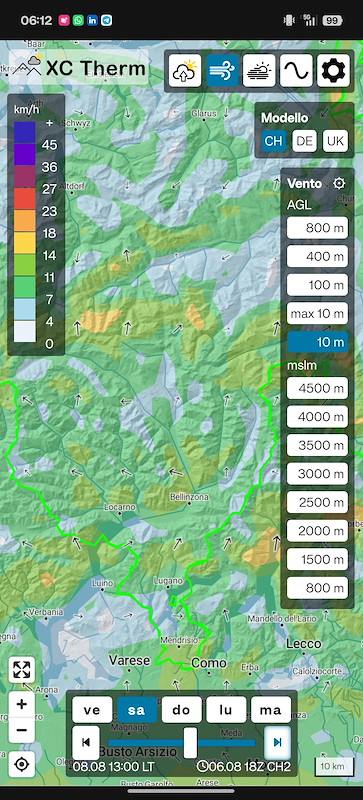Open the main settings gear
This screenshot has height=800, width=363.
[333, 71]
